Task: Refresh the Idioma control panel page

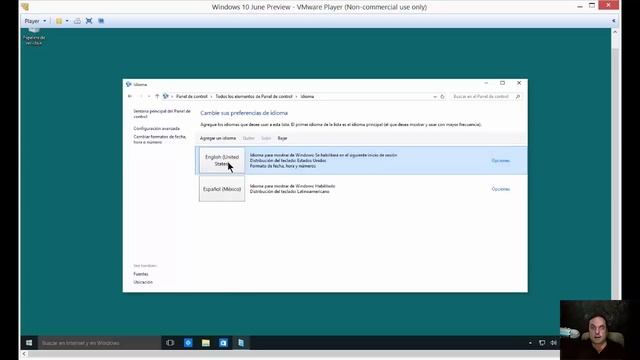Action: coord(442,97)
